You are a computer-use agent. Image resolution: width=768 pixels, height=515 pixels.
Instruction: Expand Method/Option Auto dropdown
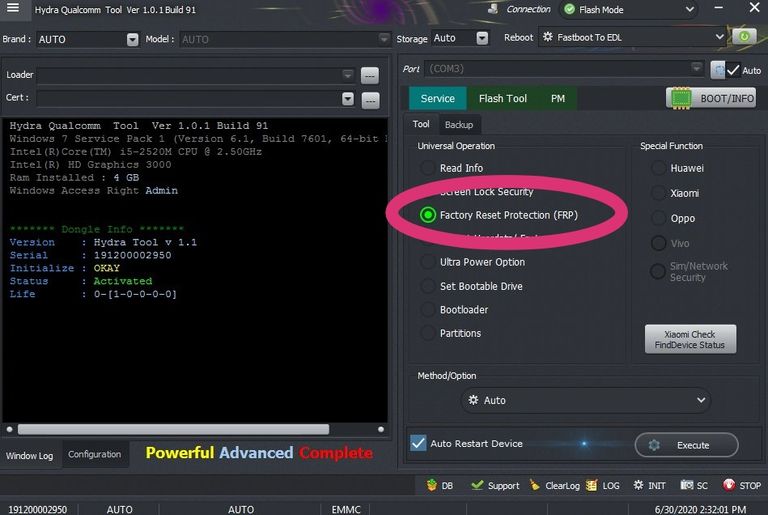pyautogui.click(x=701, y=400)
